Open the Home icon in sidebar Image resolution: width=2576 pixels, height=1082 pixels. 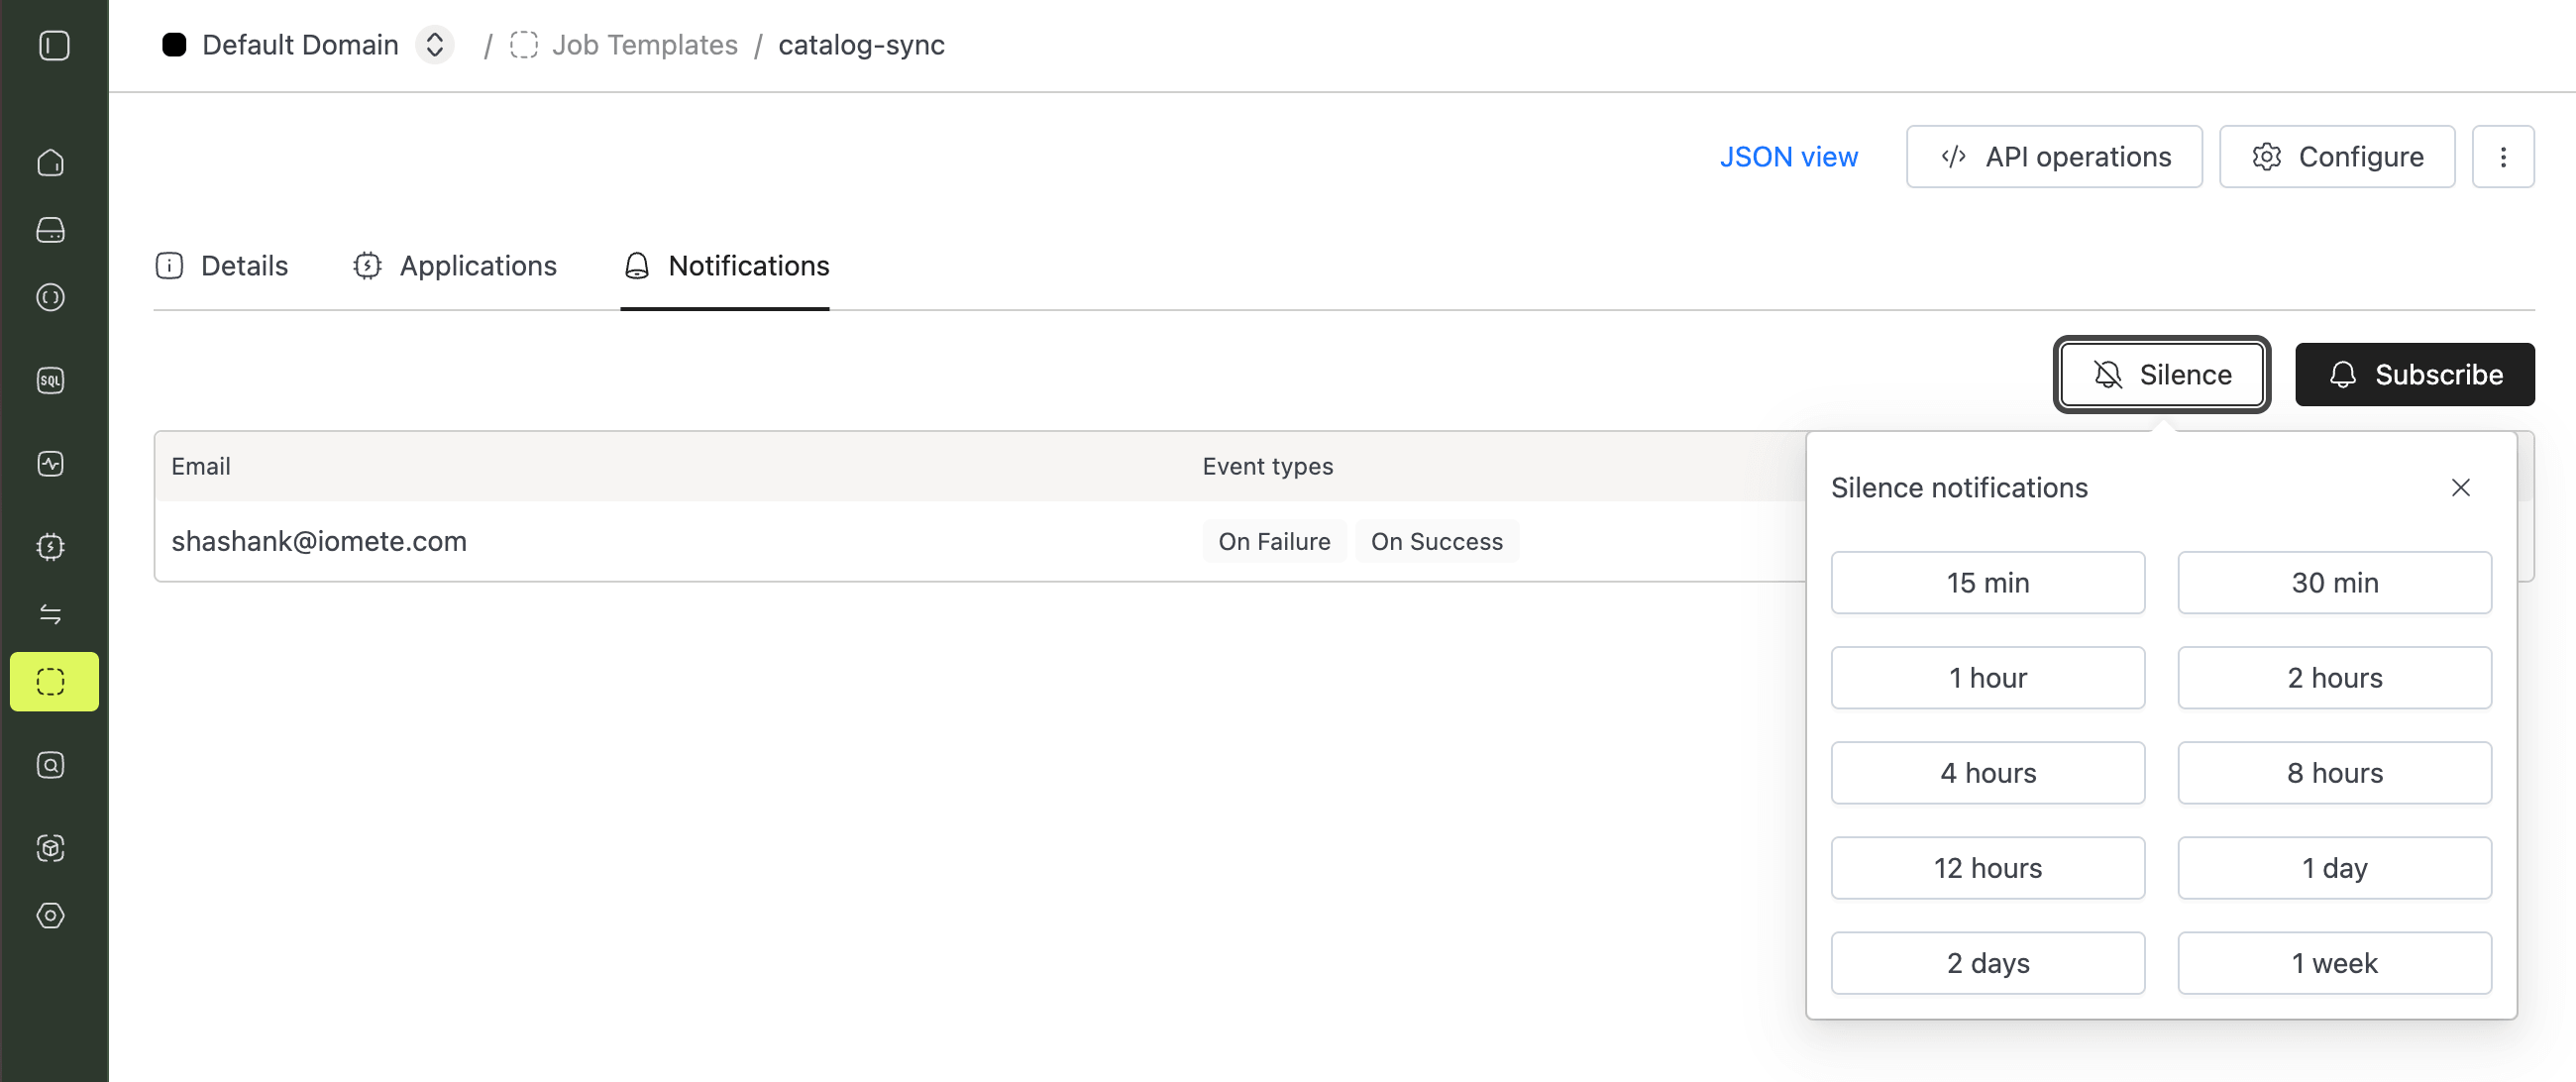click(51, 163)
